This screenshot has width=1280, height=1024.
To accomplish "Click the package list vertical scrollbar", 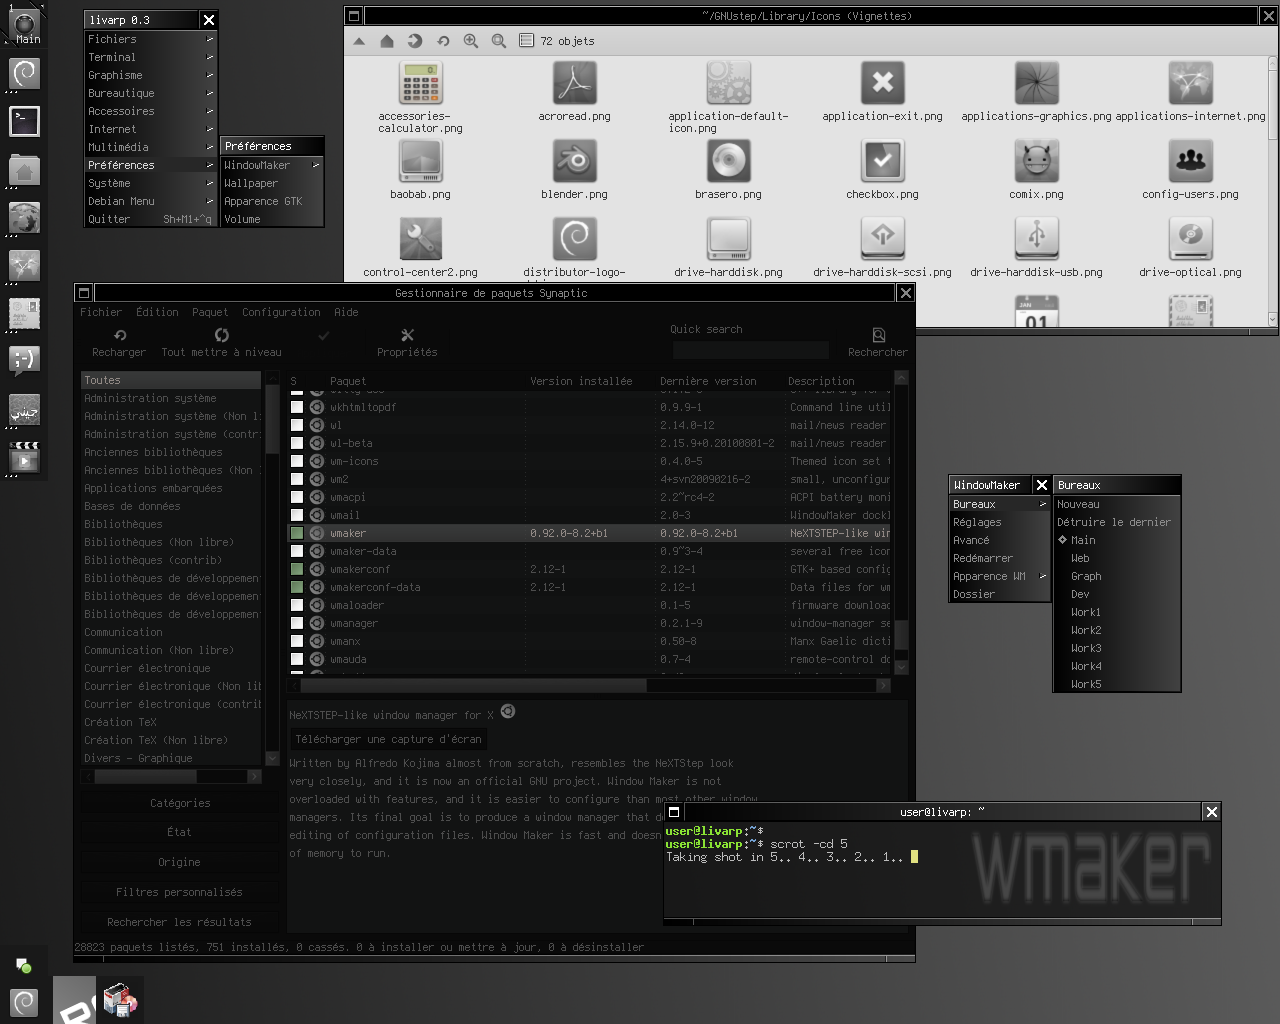I will (x=901, y=634).
